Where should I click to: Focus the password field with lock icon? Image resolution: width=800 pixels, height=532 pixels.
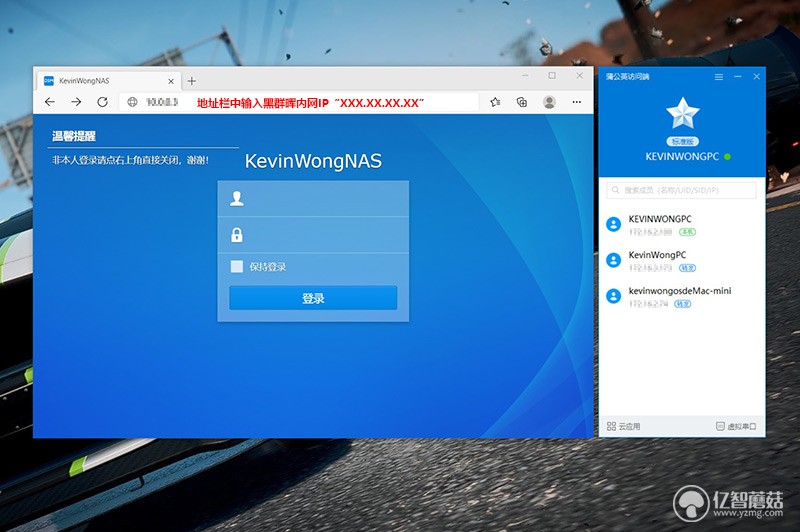pyautogui.click(x=313, y=235)
